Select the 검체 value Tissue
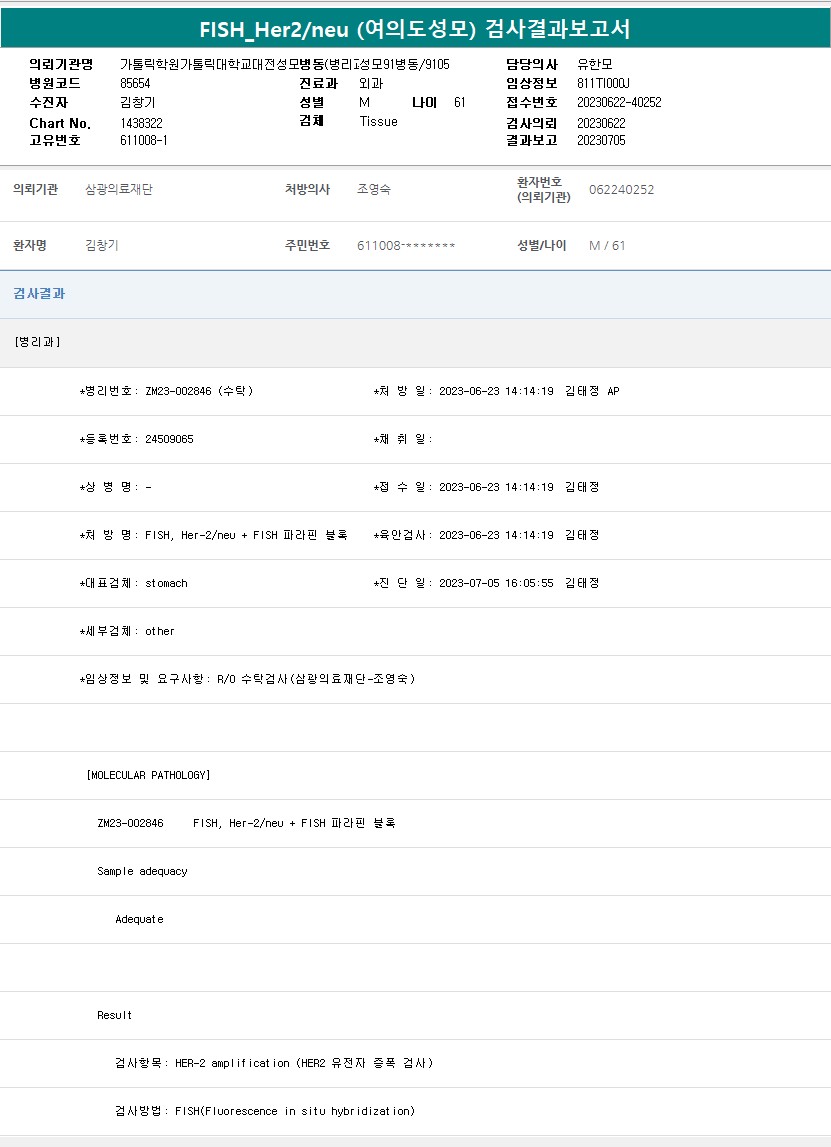This screenshot has height=1147, width=831. [378, 121]
